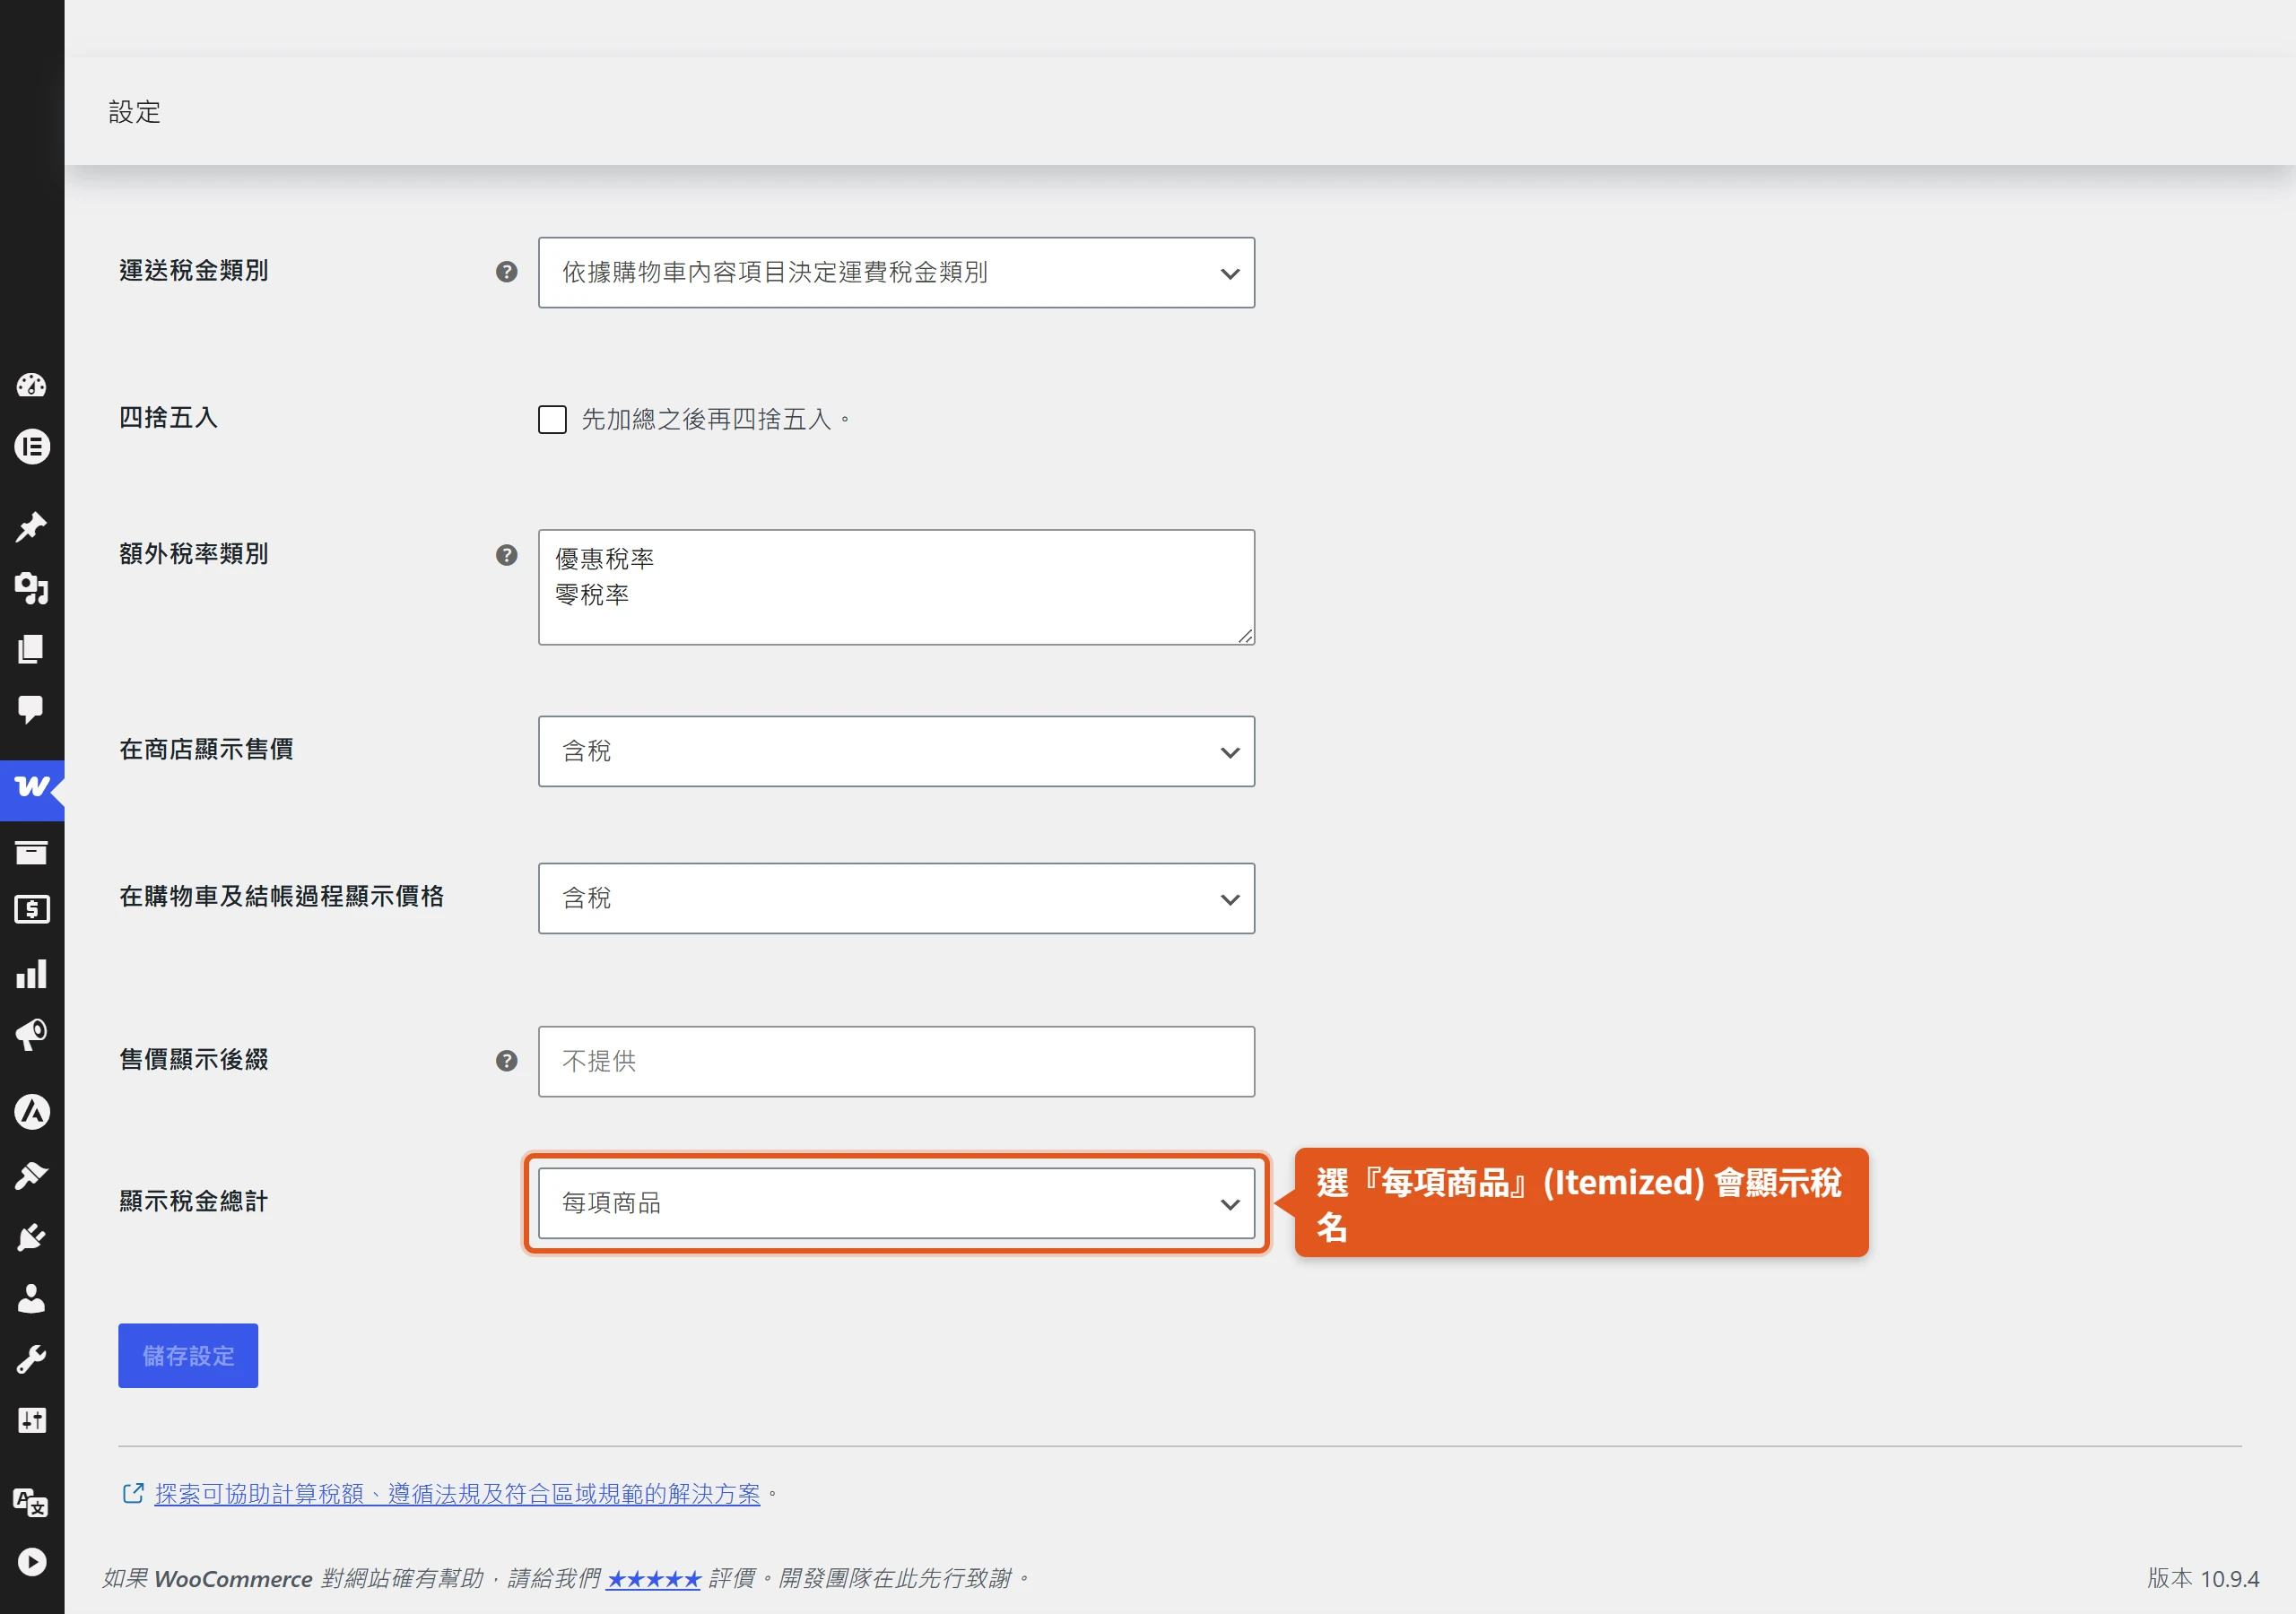Open the translation language sidebar icon

click(31, 1501)
